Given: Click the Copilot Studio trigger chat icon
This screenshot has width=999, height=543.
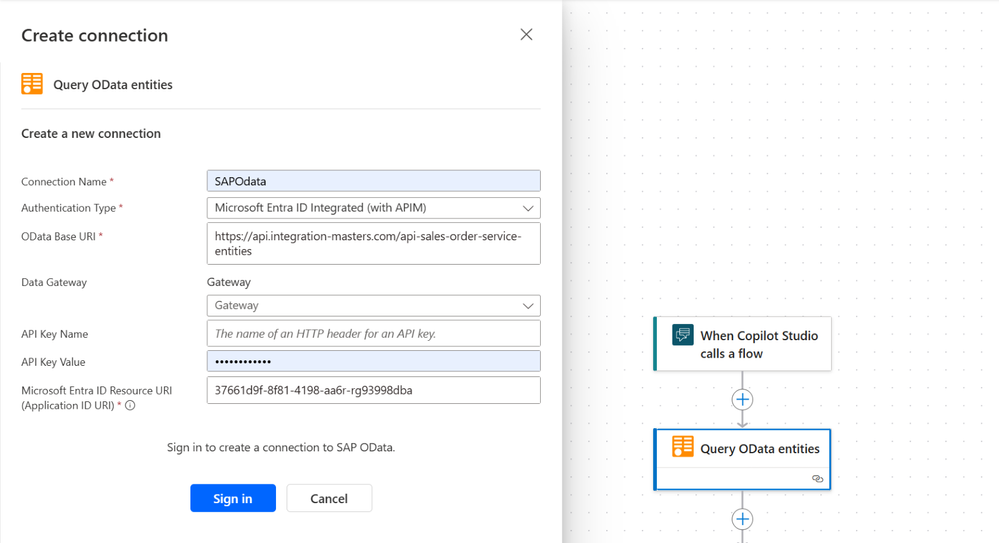Looking at the screenshot, I should pos(682,335).
